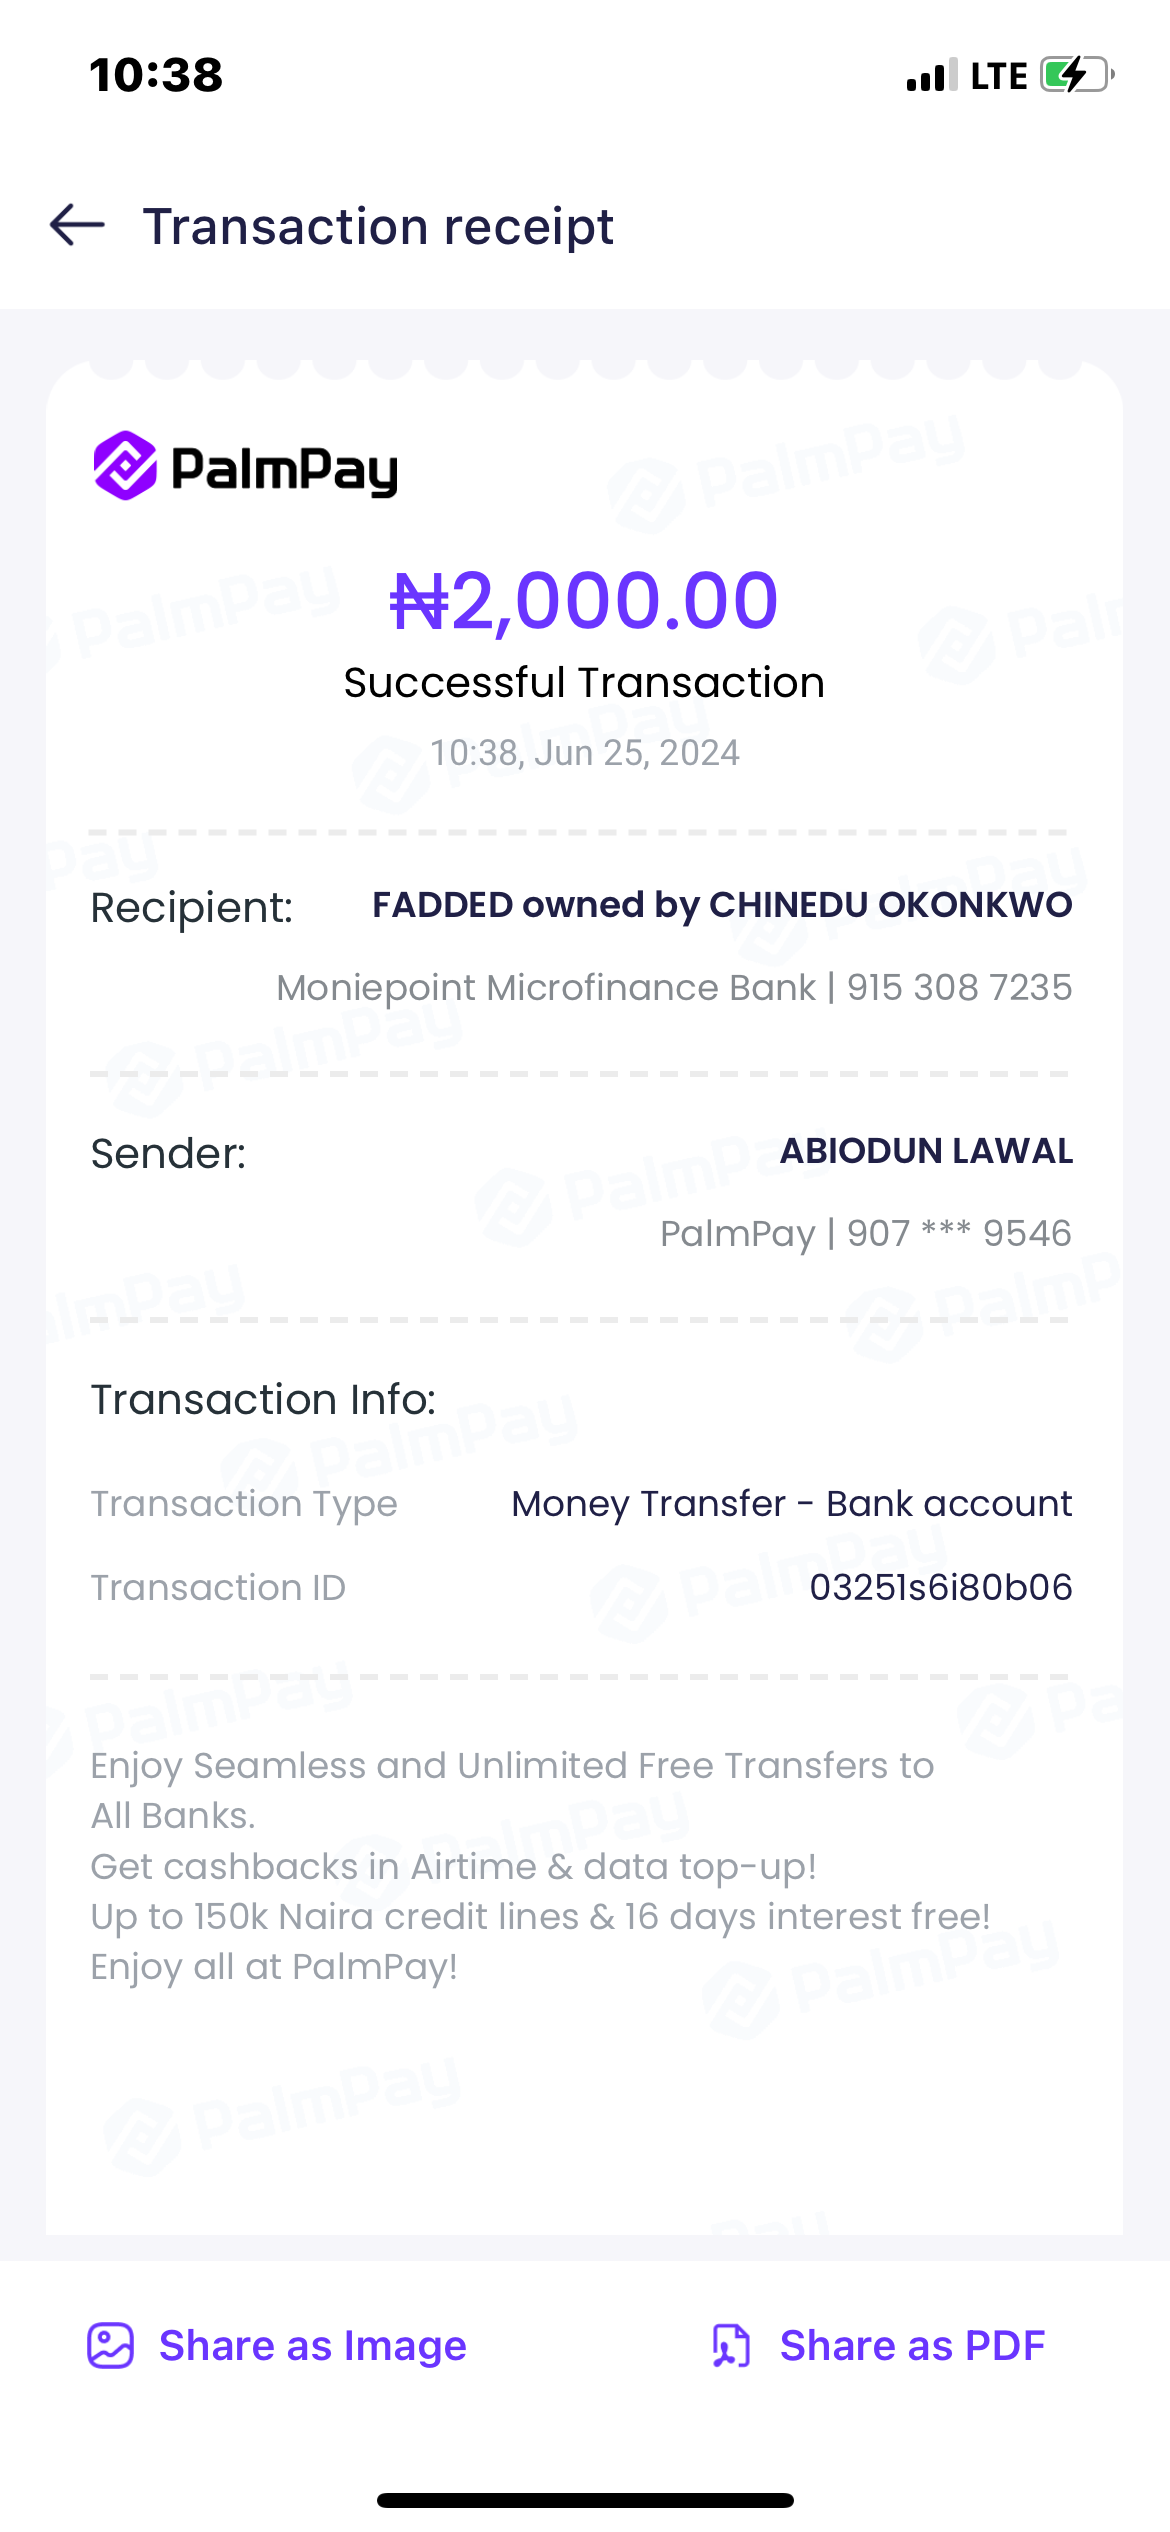Tap the Transaction receipt page title
This screenshot has width=1170, height=2532.
click(378, 226)
